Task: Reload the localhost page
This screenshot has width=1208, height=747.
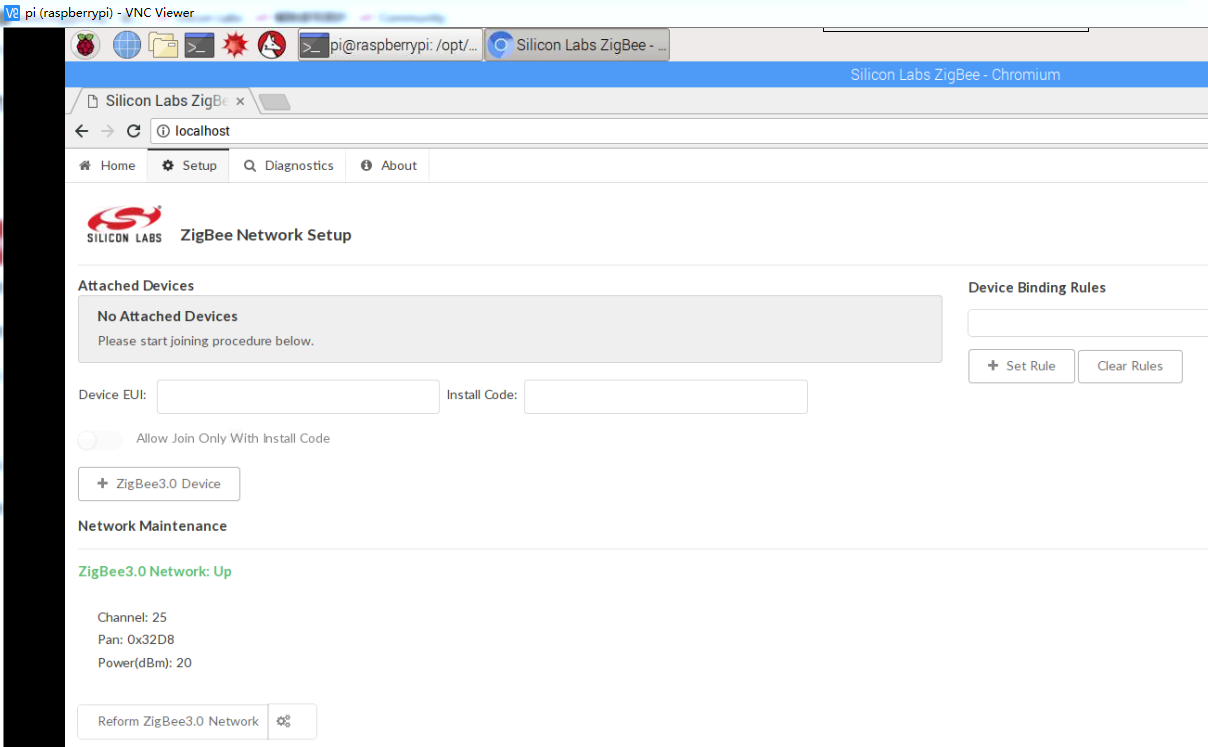Action: [134, 131]
